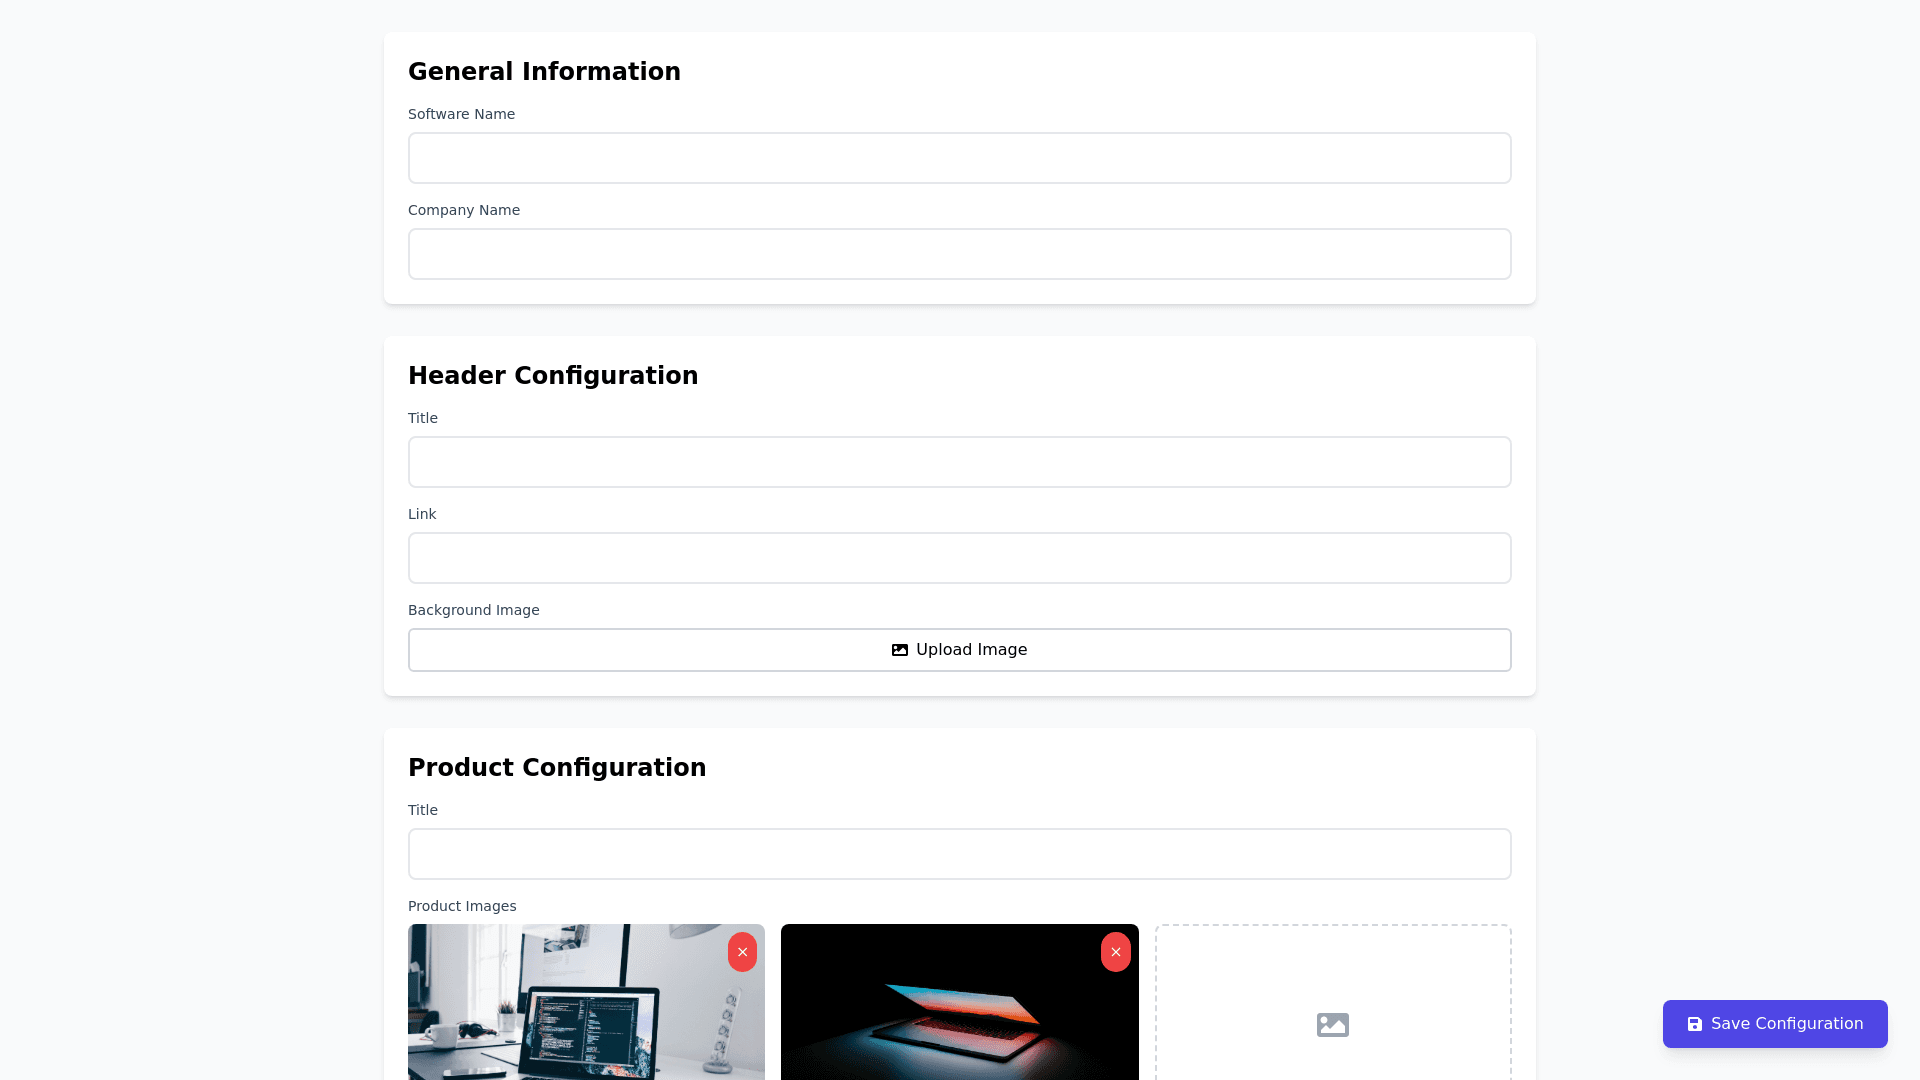Remove the desk laptop product image
The image size is (1920, 1080).
pyautogui.click(x=742, y=952)
